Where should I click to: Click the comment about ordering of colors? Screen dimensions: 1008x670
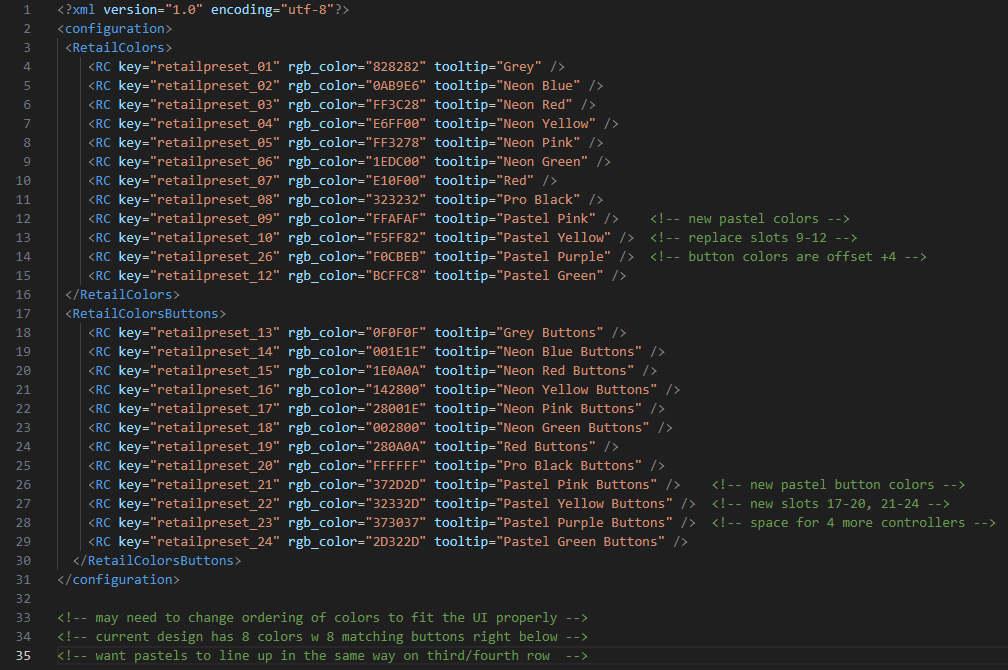click(x=322, y=618)
